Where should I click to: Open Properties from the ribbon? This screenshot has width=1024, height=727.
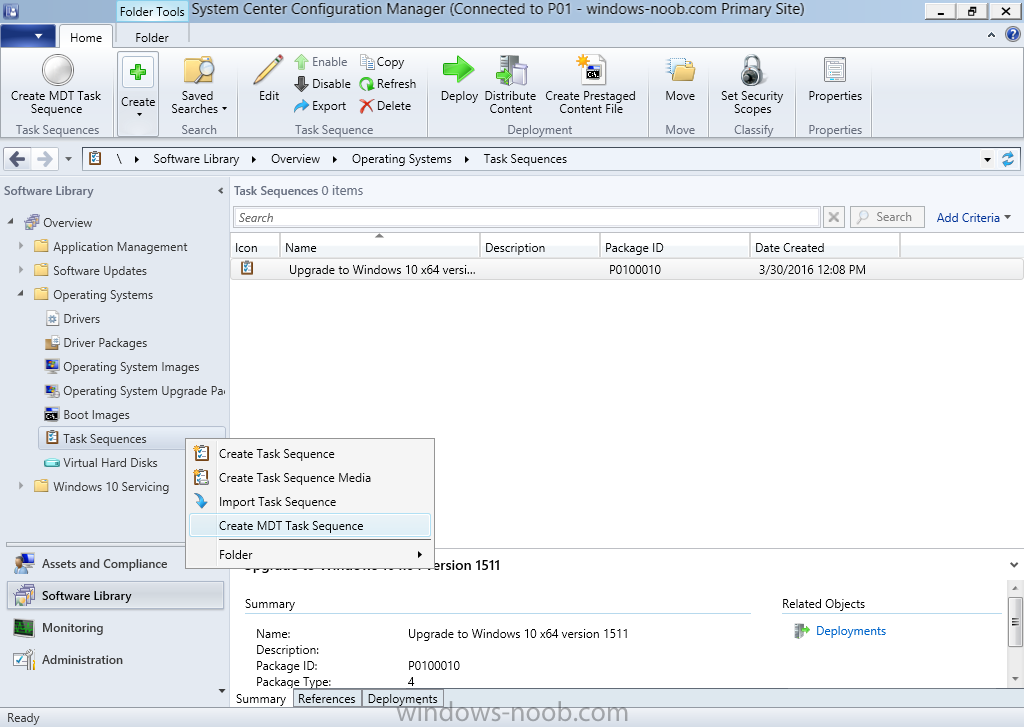click(x=835, y=79)
